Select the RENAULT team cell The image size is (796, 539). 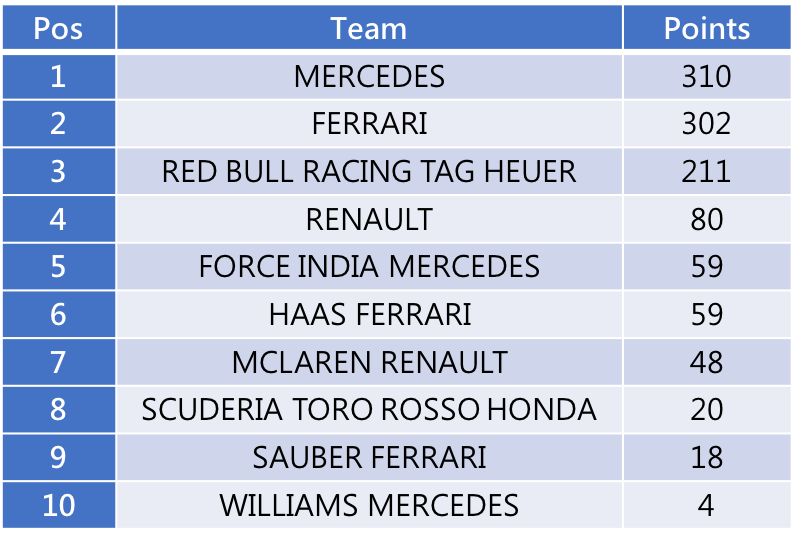pyautogui.click(x=369, y=219)
